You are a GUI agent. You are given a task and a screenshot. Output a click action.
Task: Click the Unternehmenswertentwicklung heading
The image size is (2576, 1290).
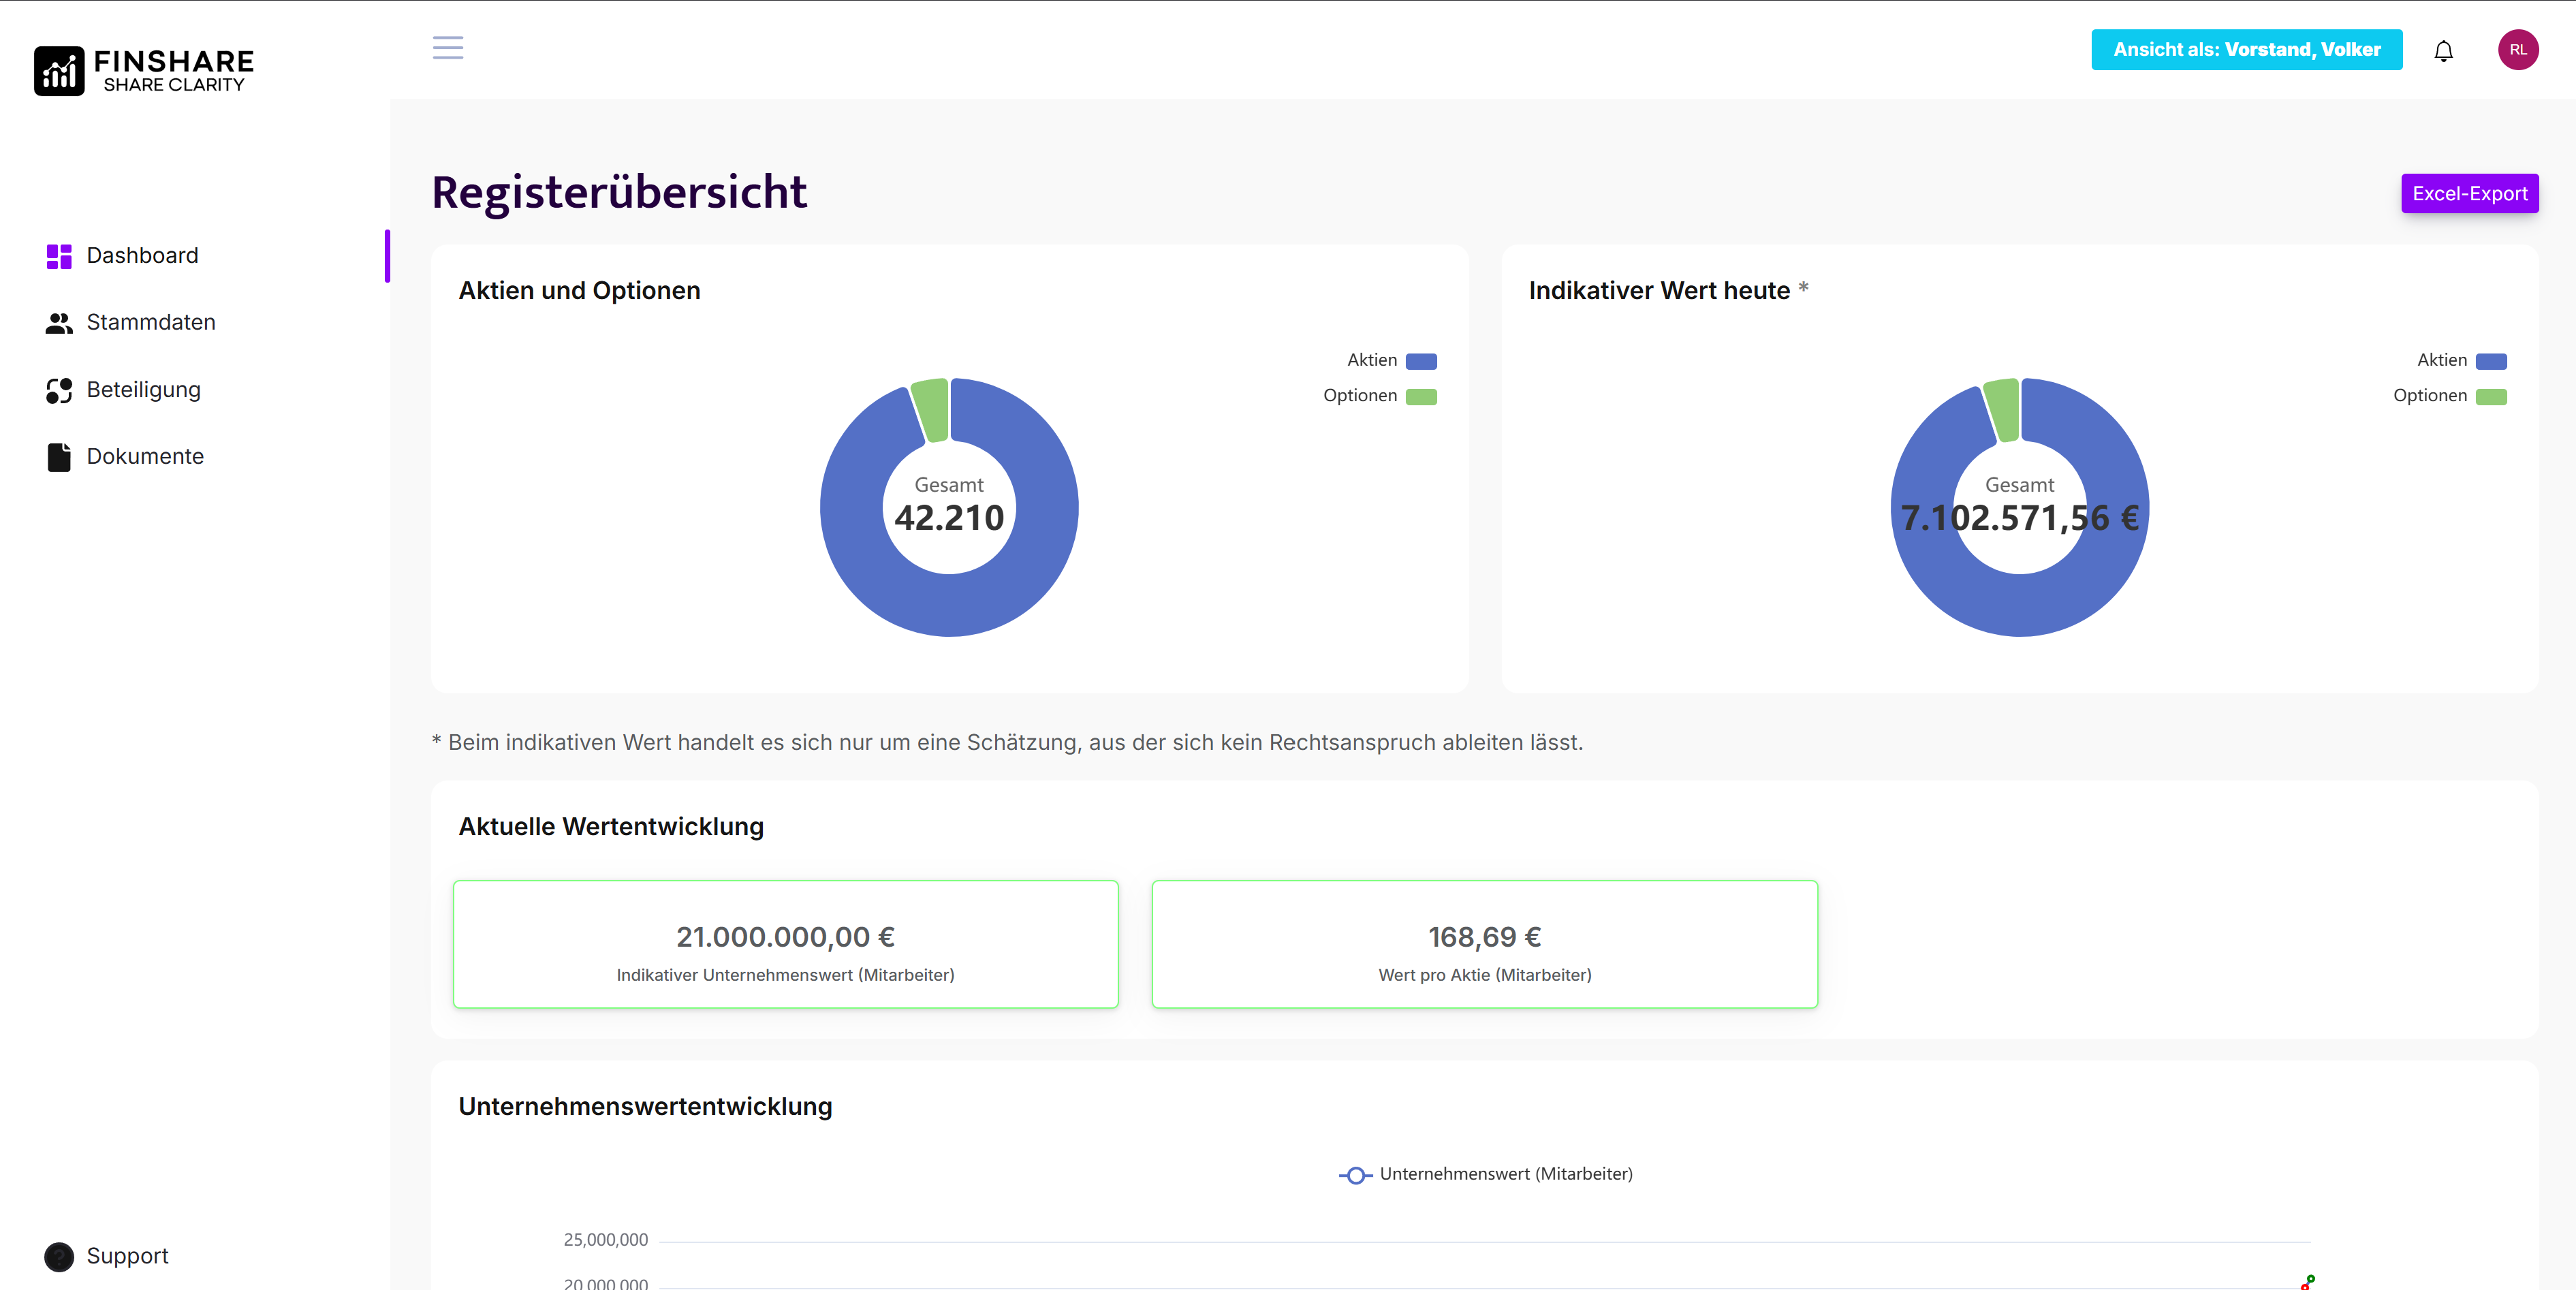[x=645, y=1106]
